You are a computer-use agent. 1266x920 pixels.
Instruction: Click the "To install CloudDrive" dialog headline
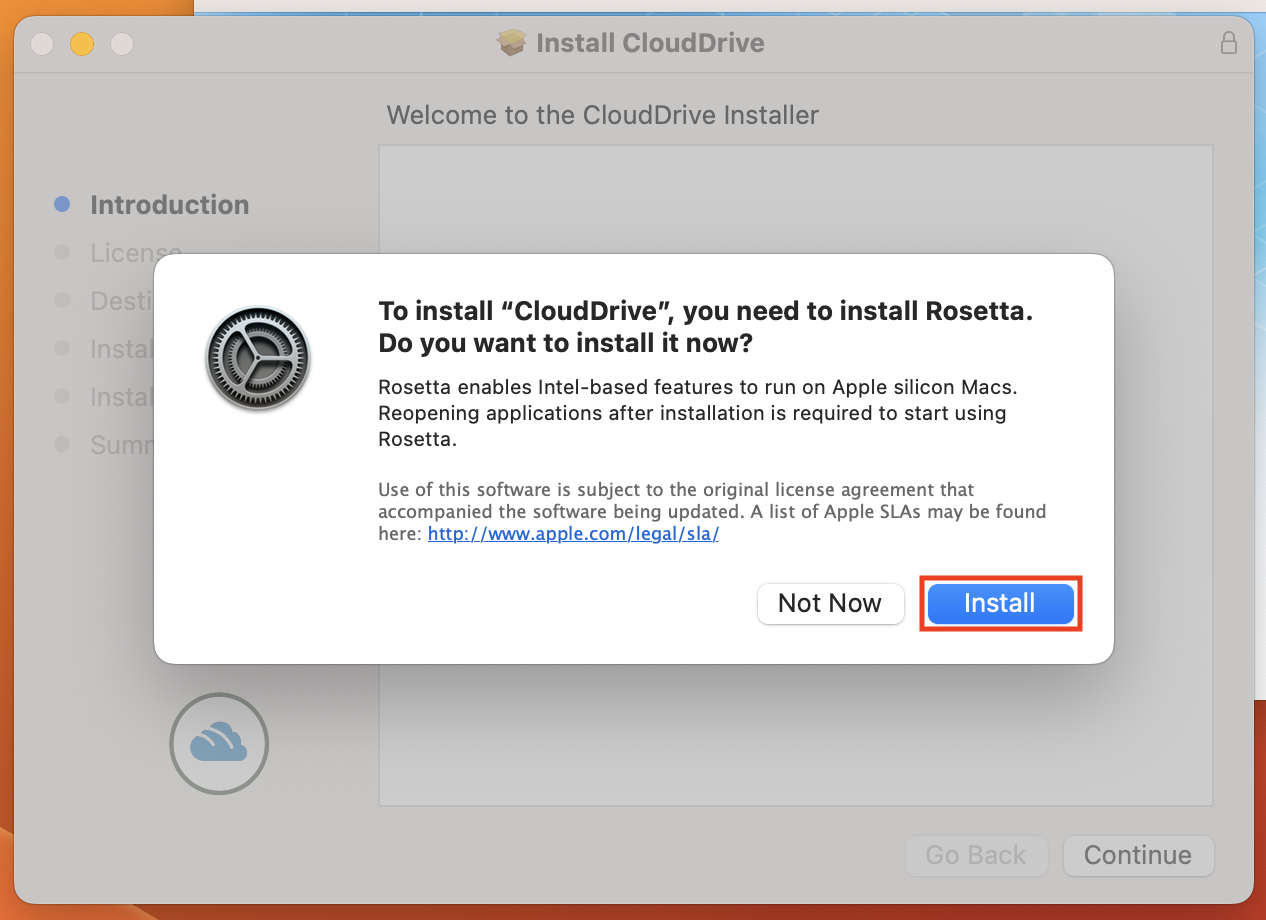pyautogui.click(x=705, y=327)
